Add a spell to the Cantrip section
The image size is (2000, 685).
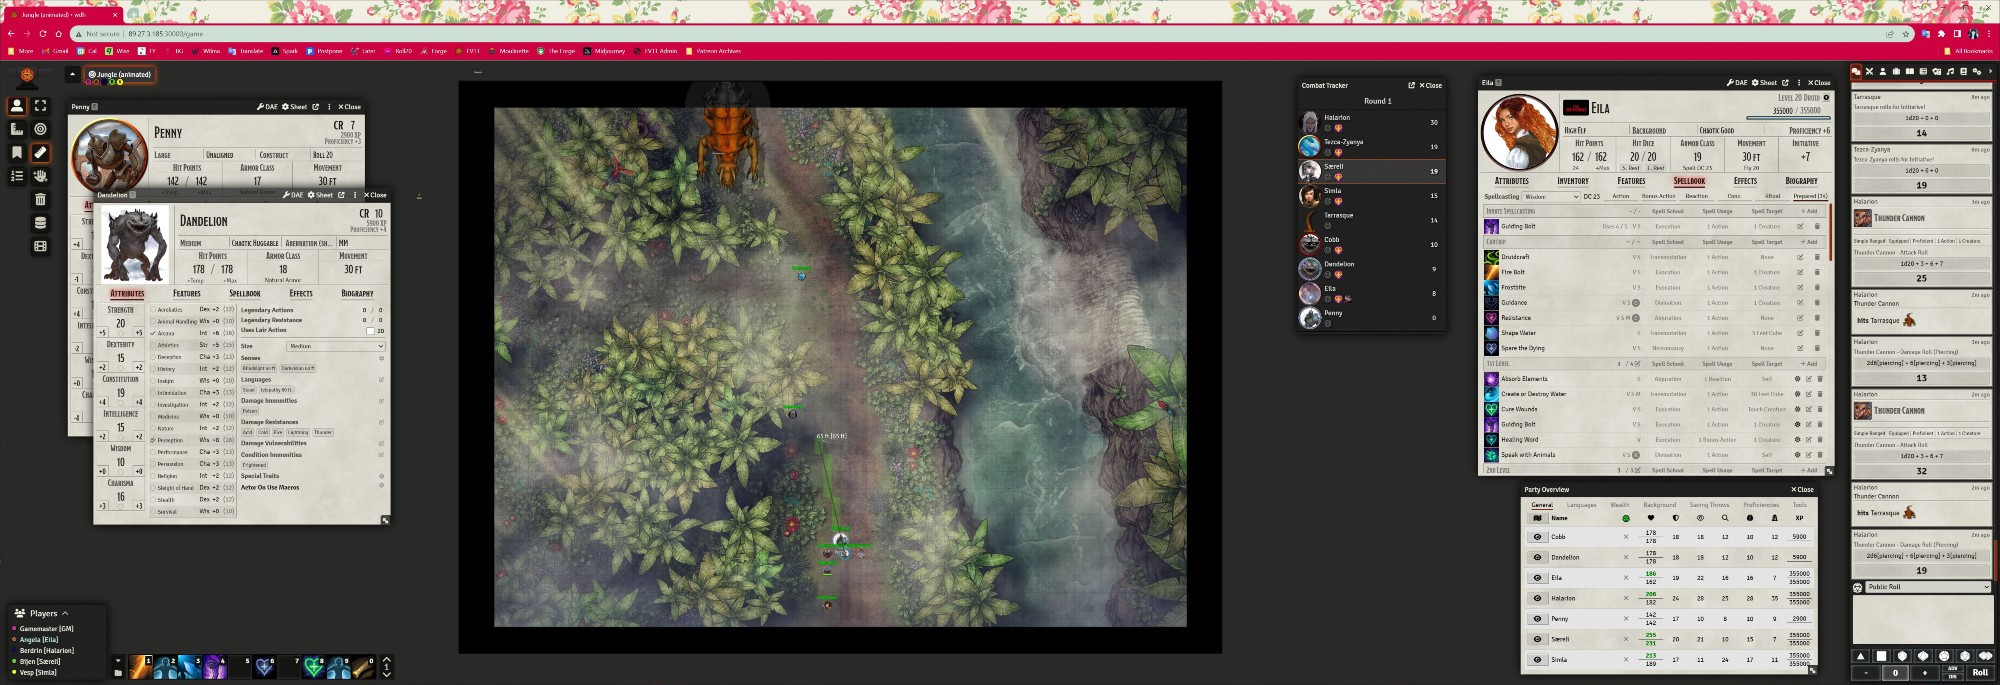point(1810,242)
